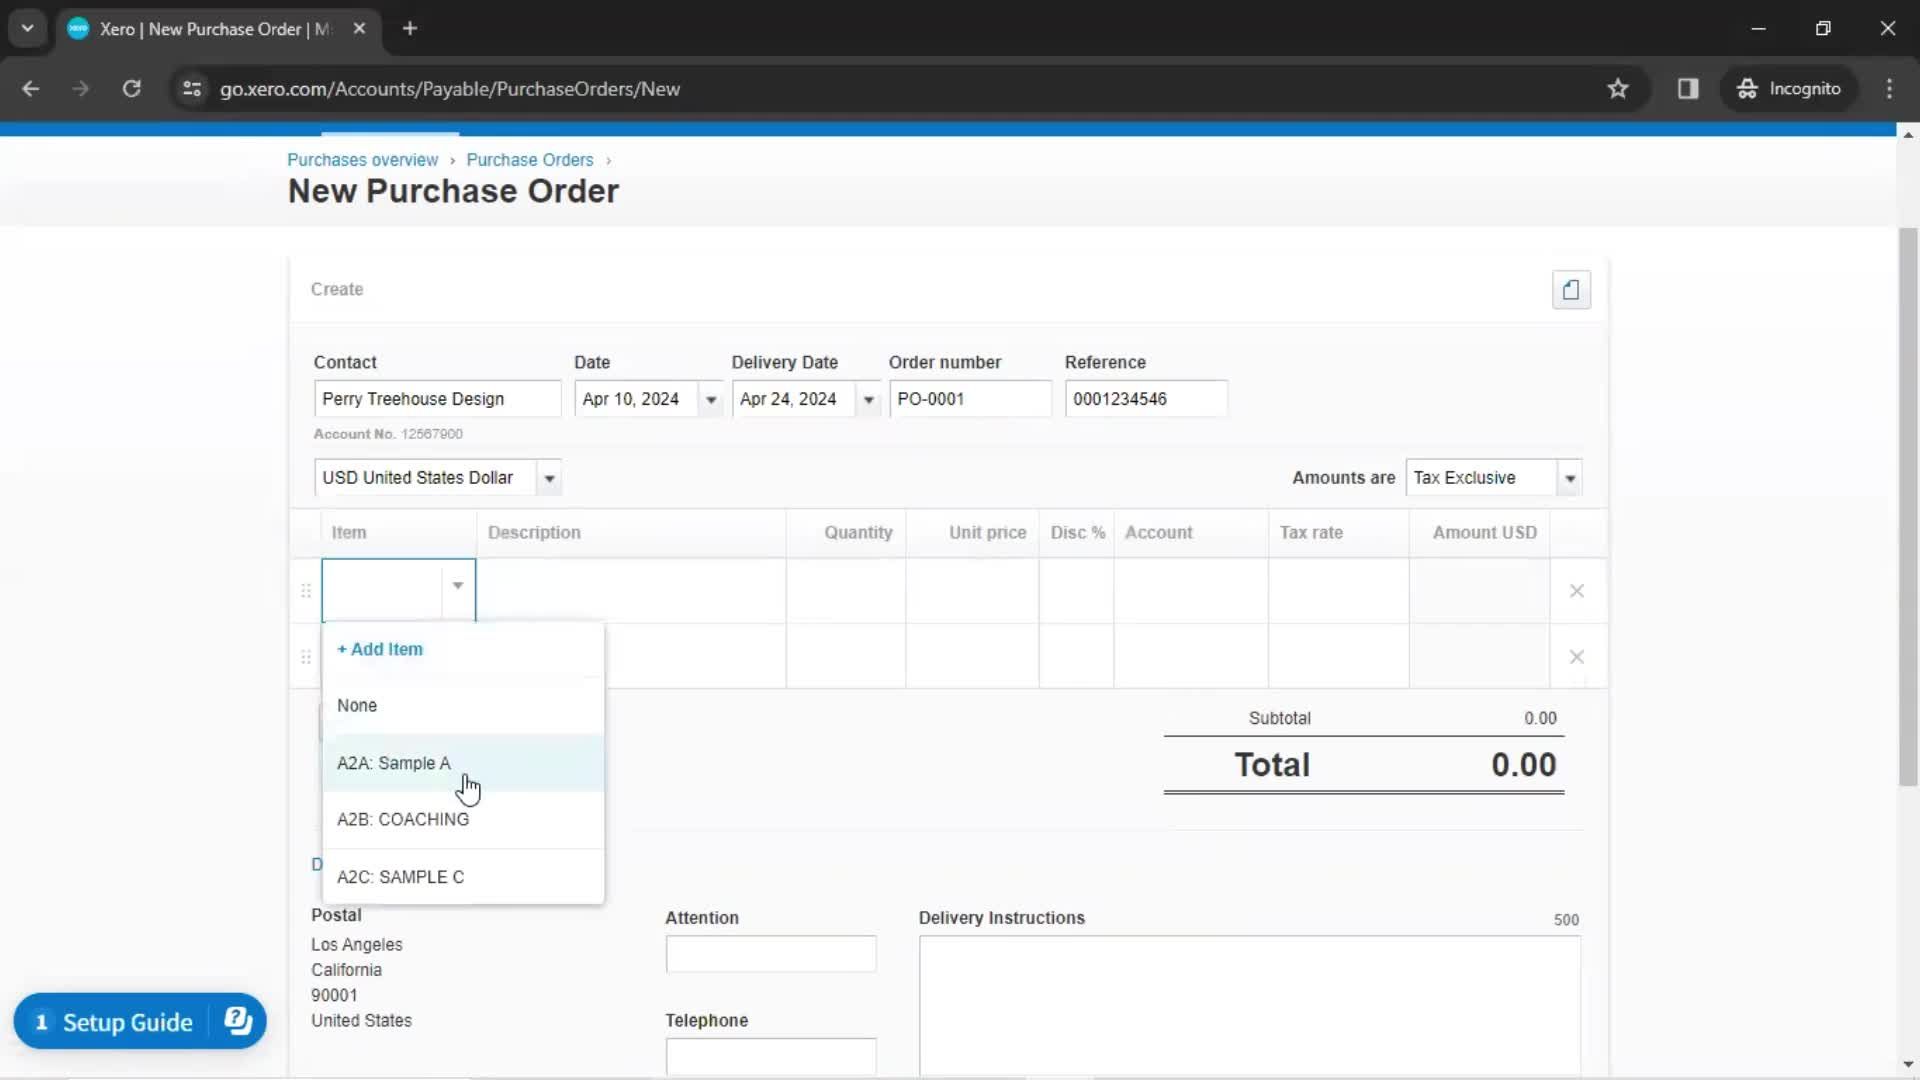Grab the first row drag handle

click(x=306, y=591)
